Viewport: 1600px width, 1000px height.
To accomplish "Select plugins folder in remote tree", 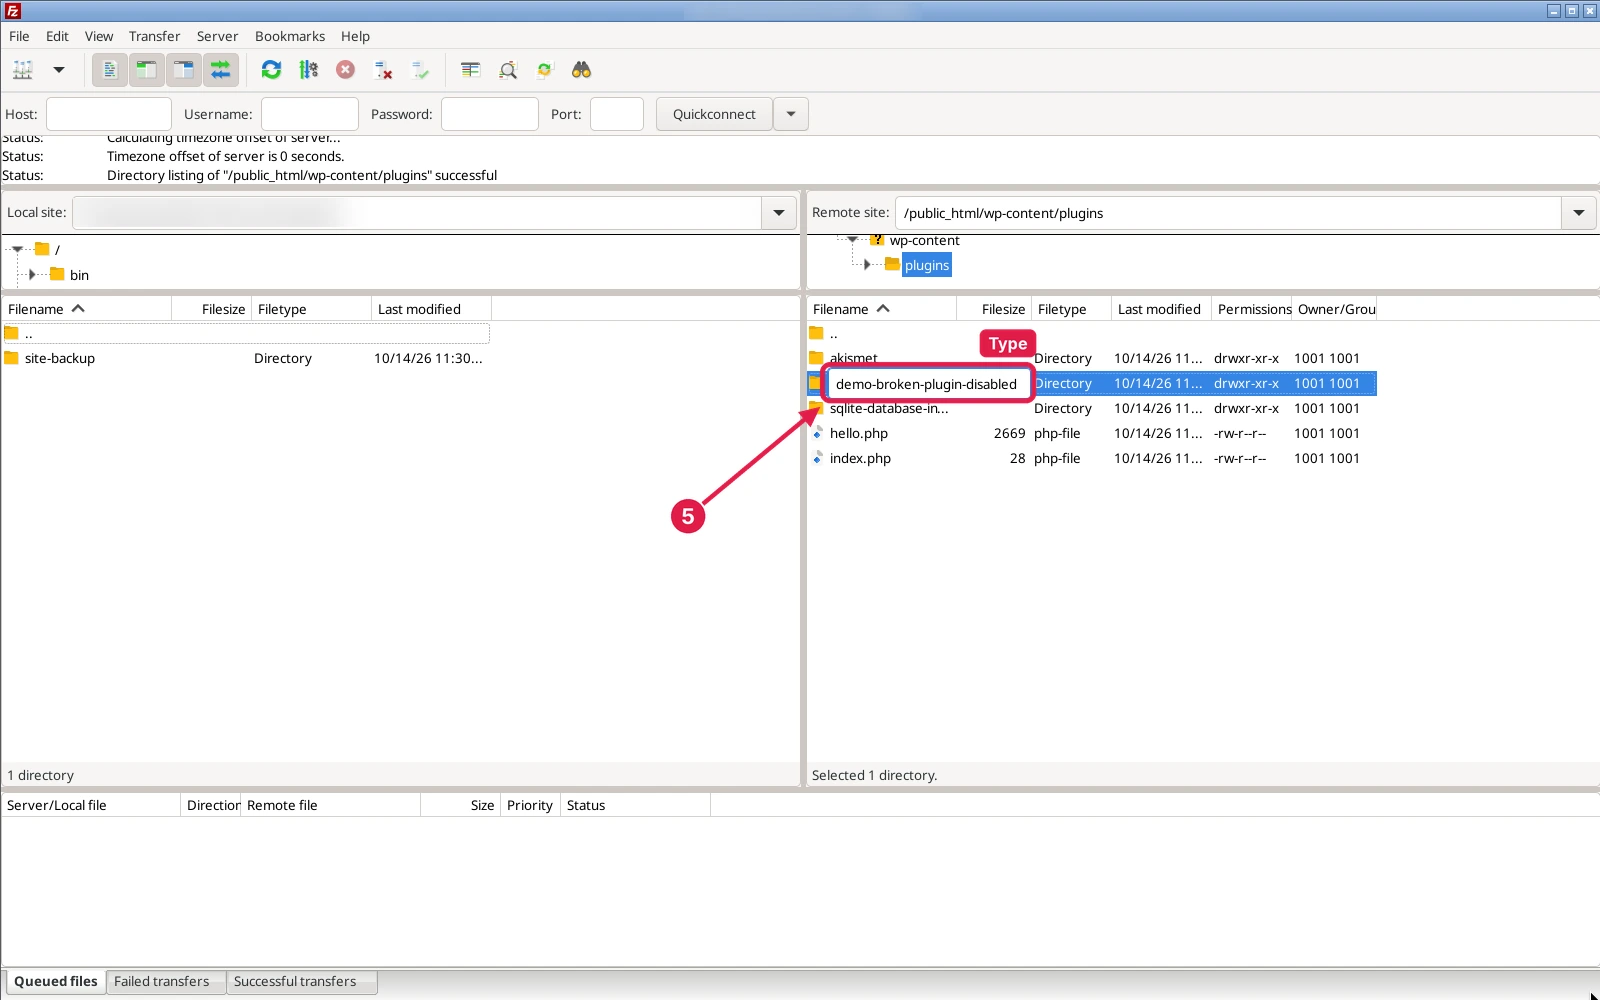I will tap(927, 265).
